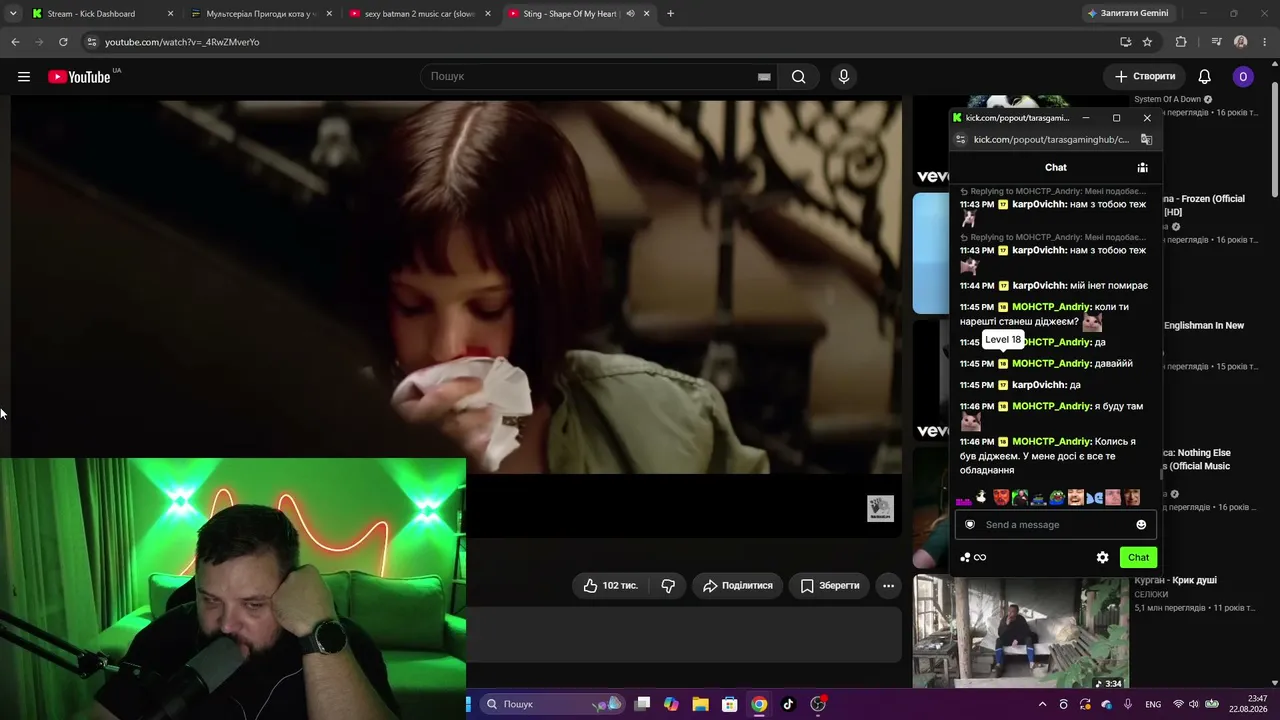Focus the Send a message chat input
Image resolution: width=1280 pixels, height=720 pixels.
coord(1055,525)
